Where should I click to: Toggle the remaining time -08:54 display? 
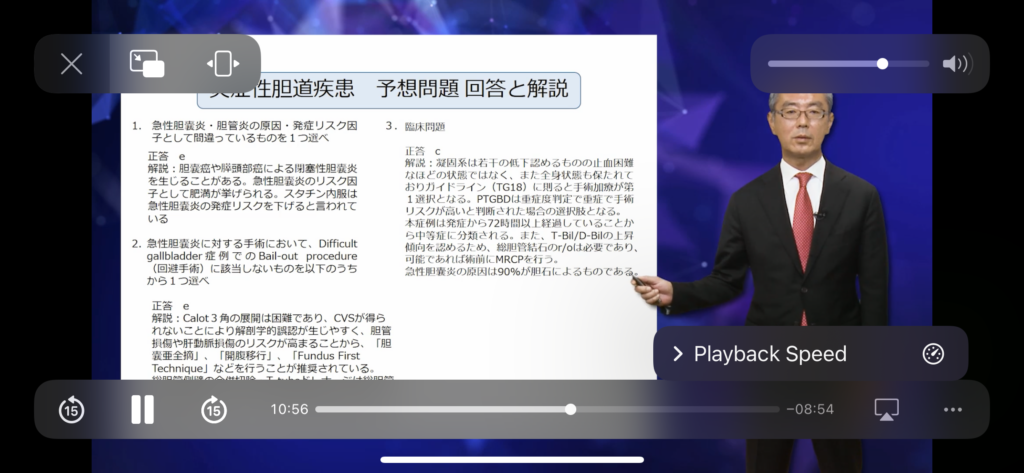click(809, 409)
